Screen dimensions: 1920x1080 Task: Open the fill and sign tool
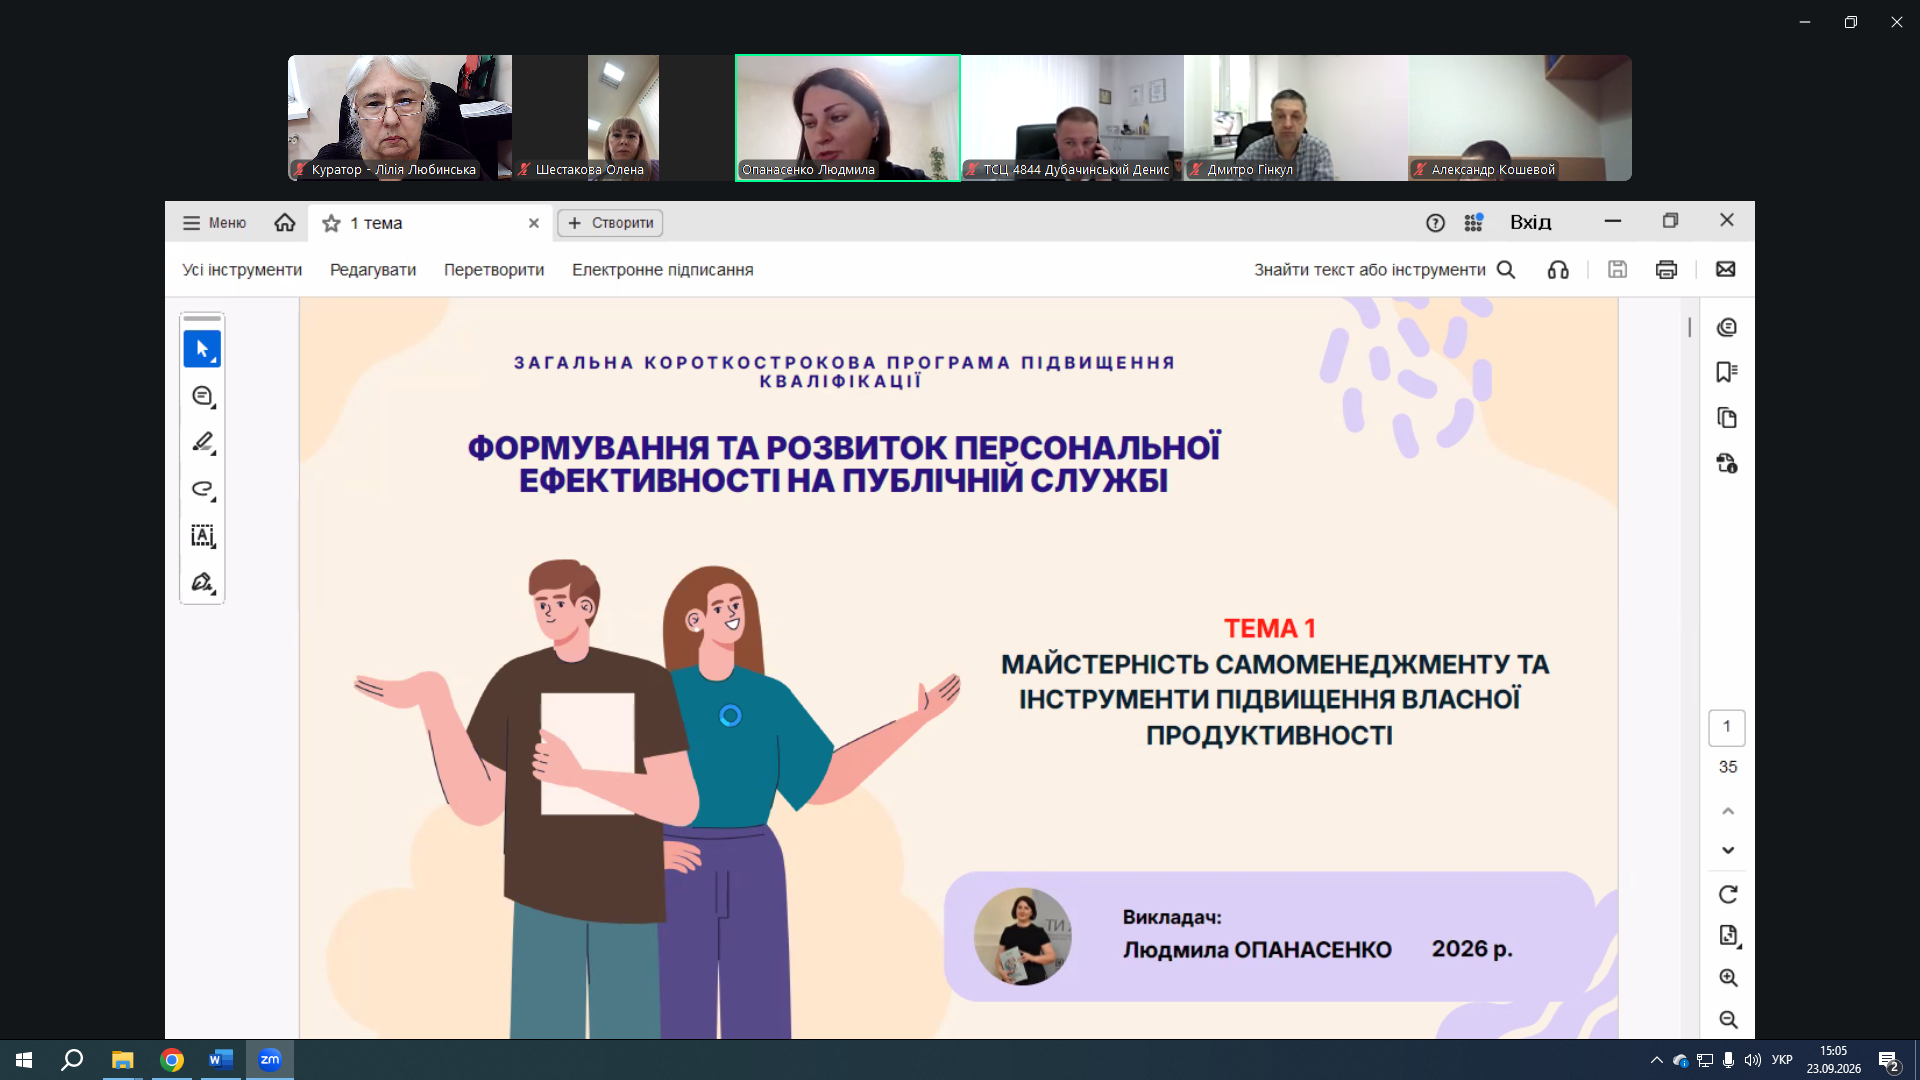point(202,582)
